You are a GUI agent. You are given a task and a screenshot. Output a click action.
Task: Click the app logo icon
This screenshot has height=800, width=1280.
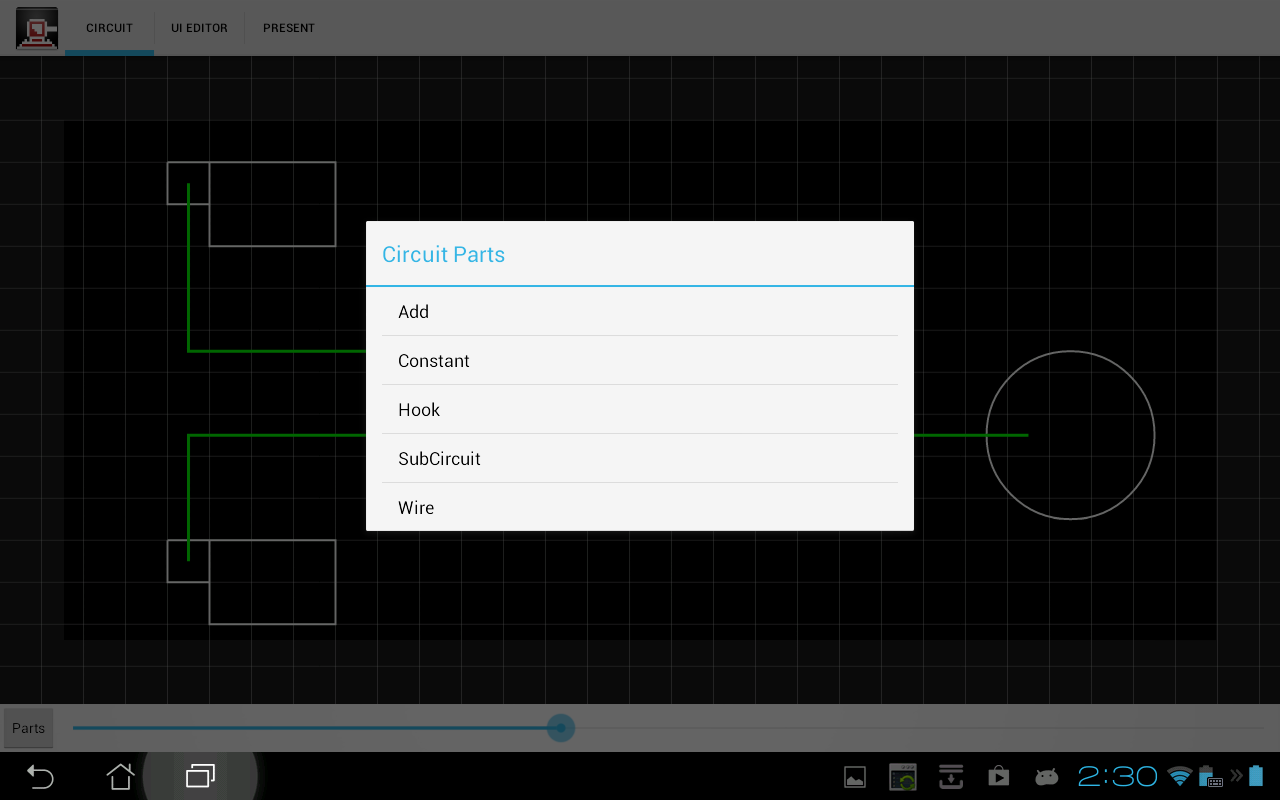(x=37, y=28)
